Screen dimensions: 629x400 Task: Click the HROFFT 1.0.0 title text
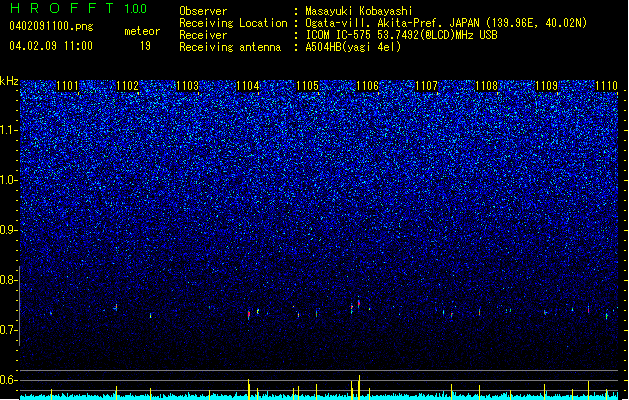[x=79, y=8]
